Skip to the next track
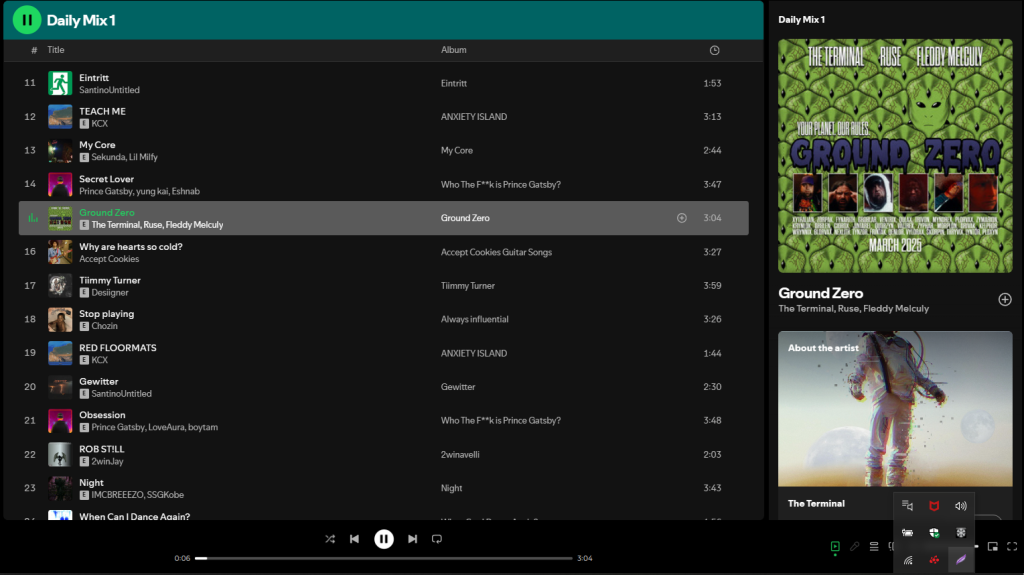The image size is (1024, 575). pyautogui.click(x=413, y=539)
